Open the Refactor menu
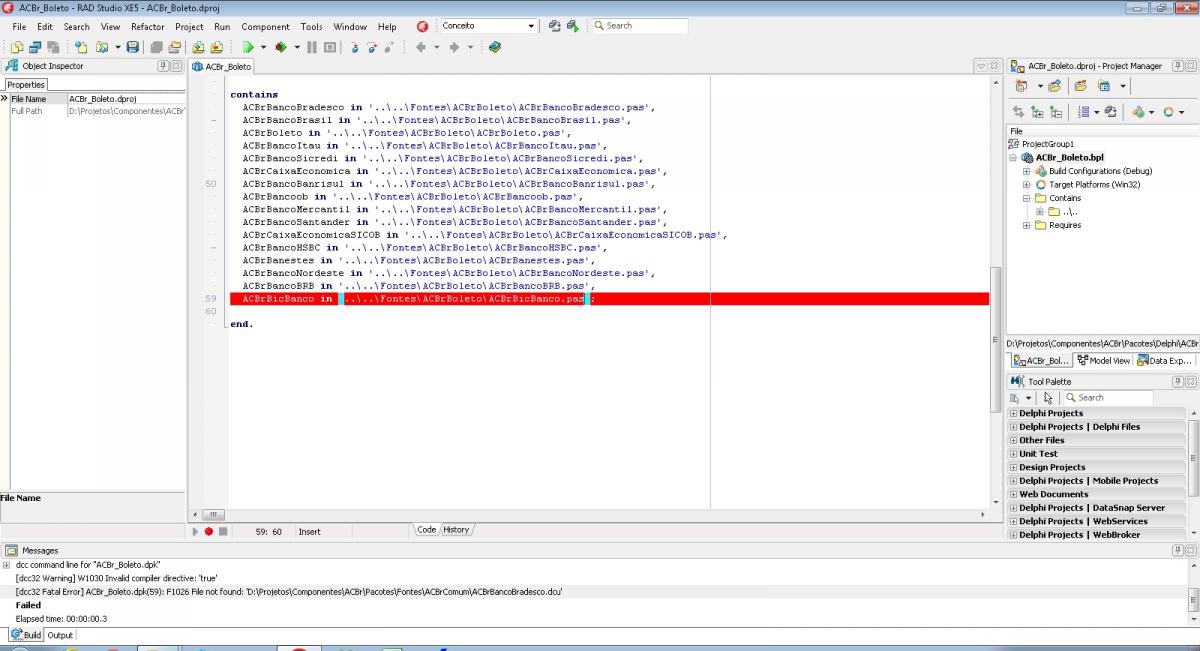This screenshot has height=651, width=1200. click(x=147, y=27)
